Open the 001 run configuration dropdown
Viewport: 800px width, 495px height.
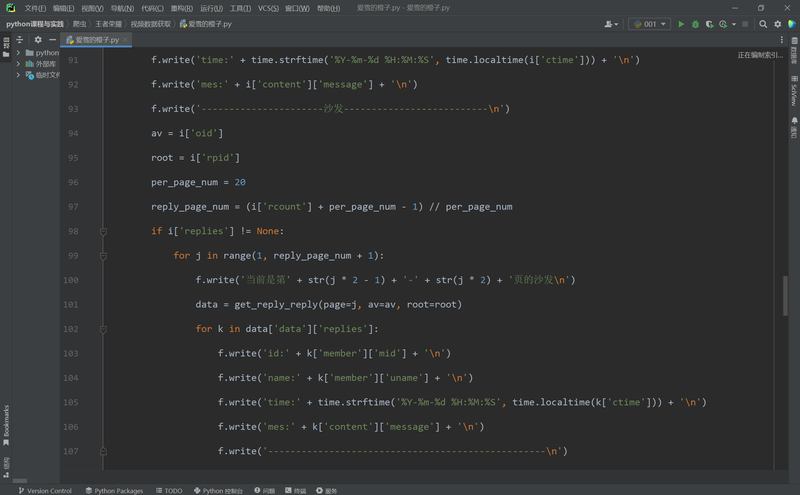coord(649,24)
